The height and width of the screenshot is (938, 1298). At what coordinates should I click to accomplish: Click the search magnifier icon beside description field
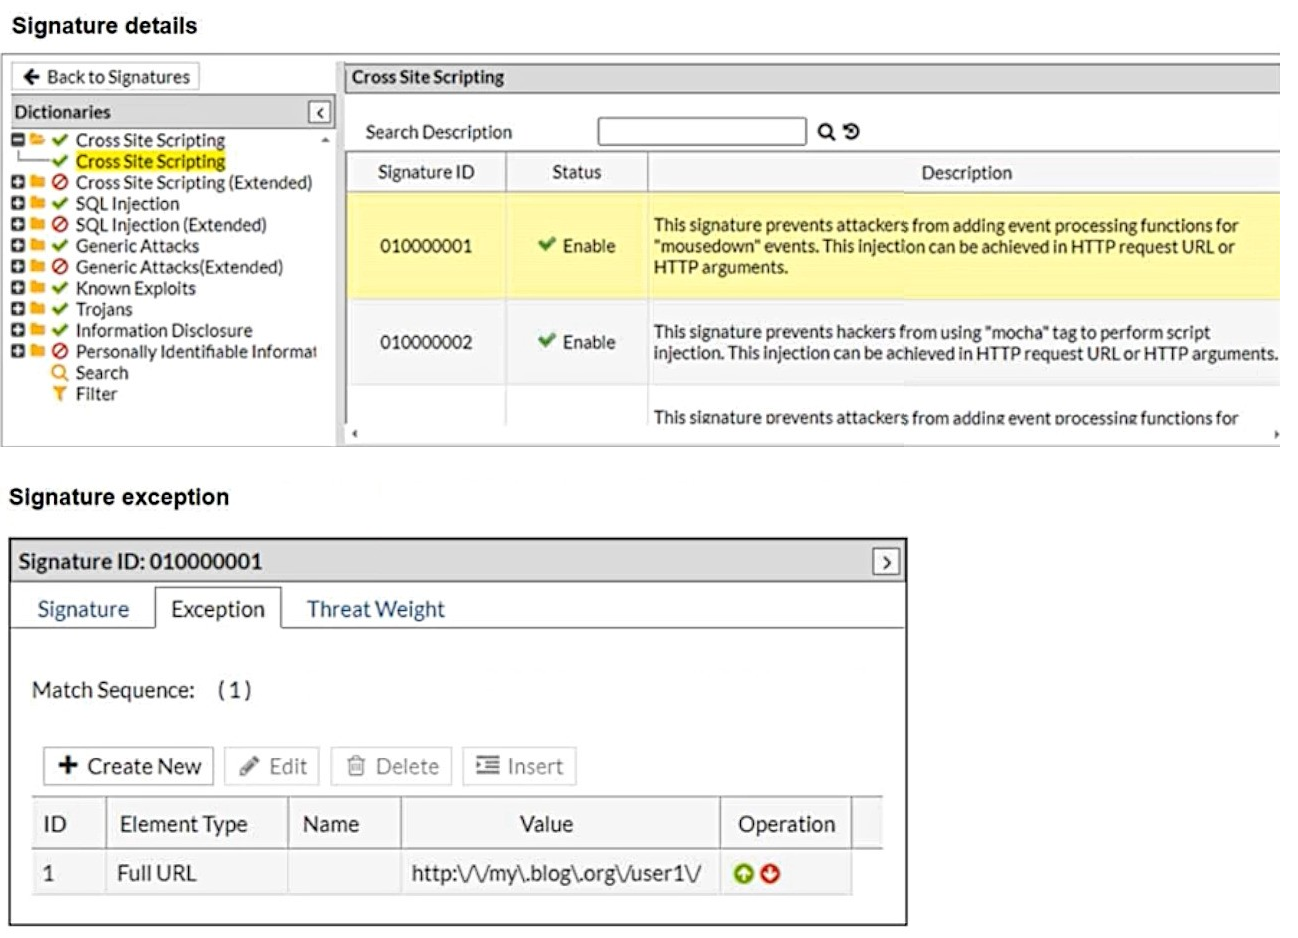click(826, 132)
